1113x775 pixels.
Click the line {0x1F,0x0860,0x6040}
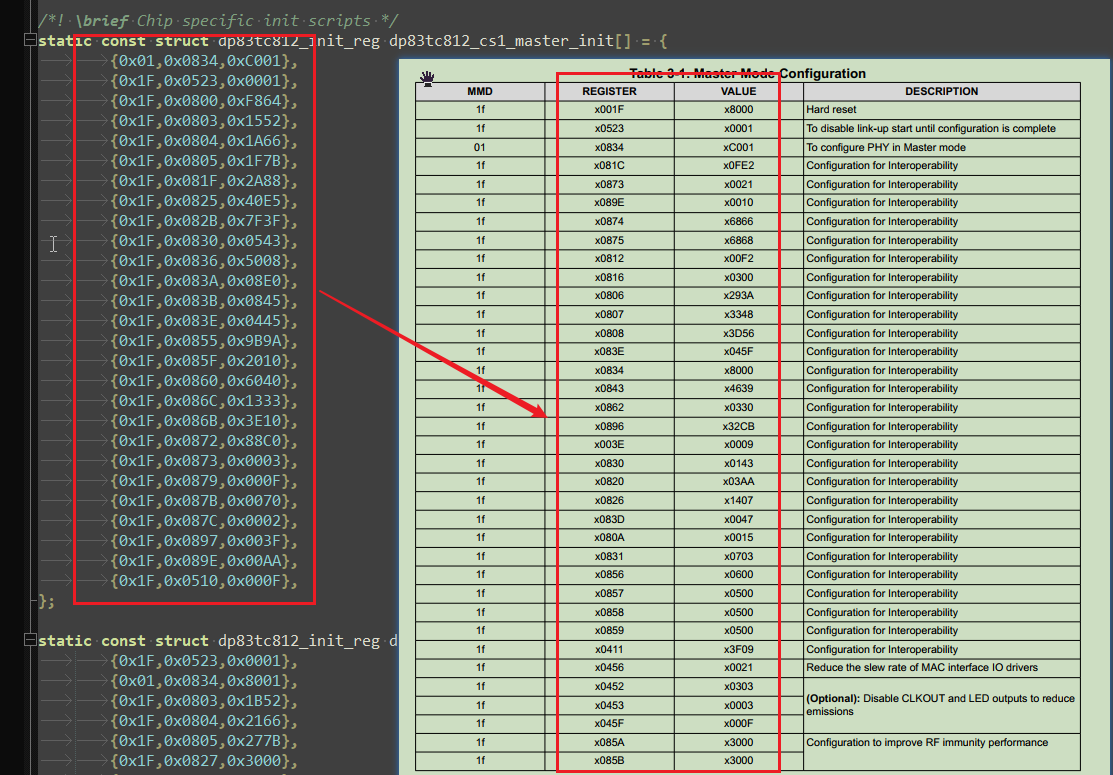[204, 380]
